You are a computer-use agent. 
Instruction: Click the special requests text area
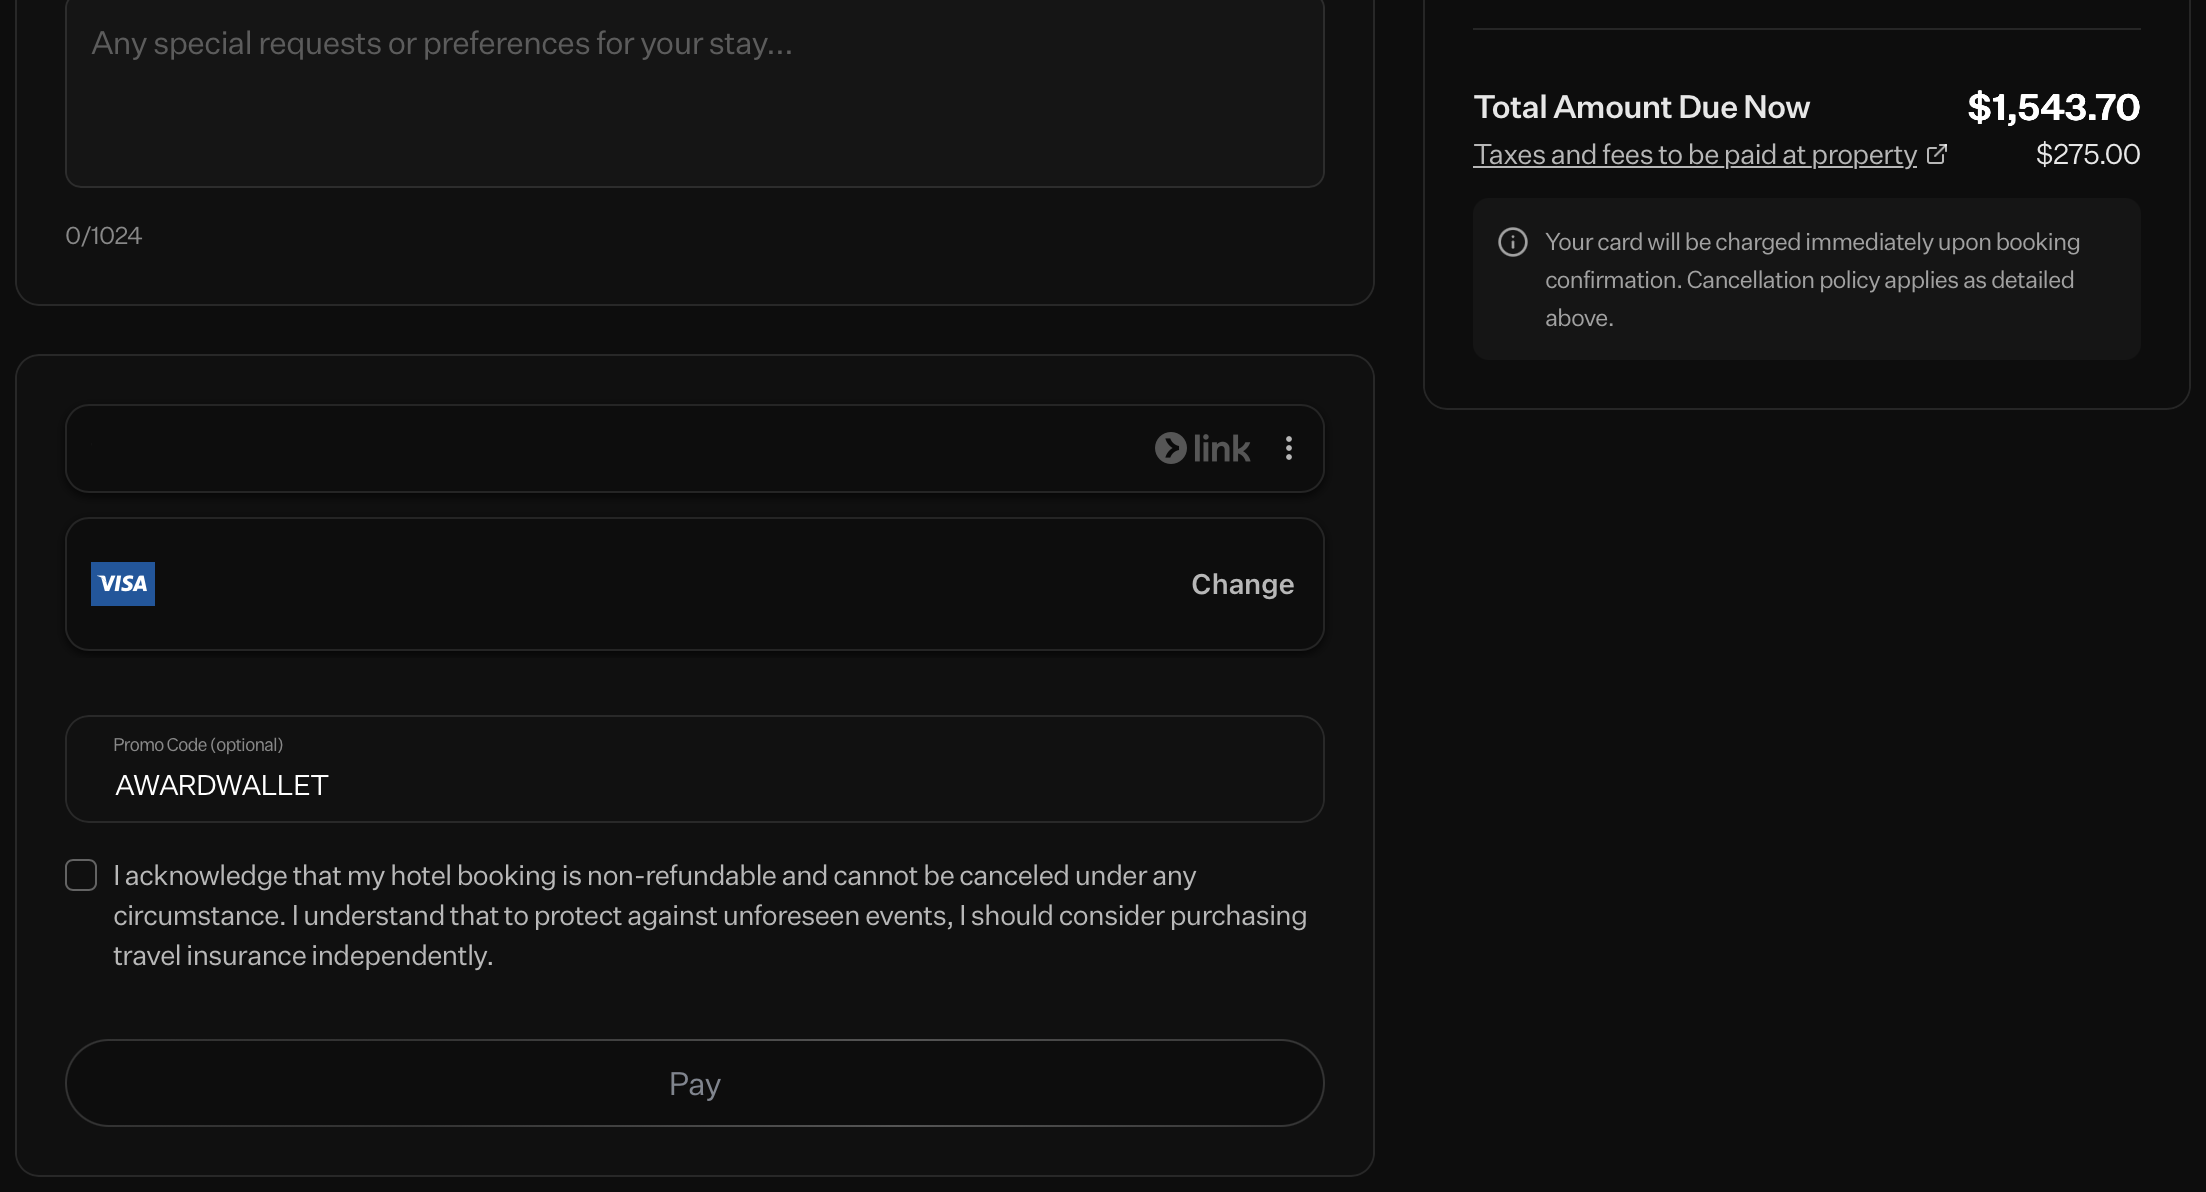694,90
